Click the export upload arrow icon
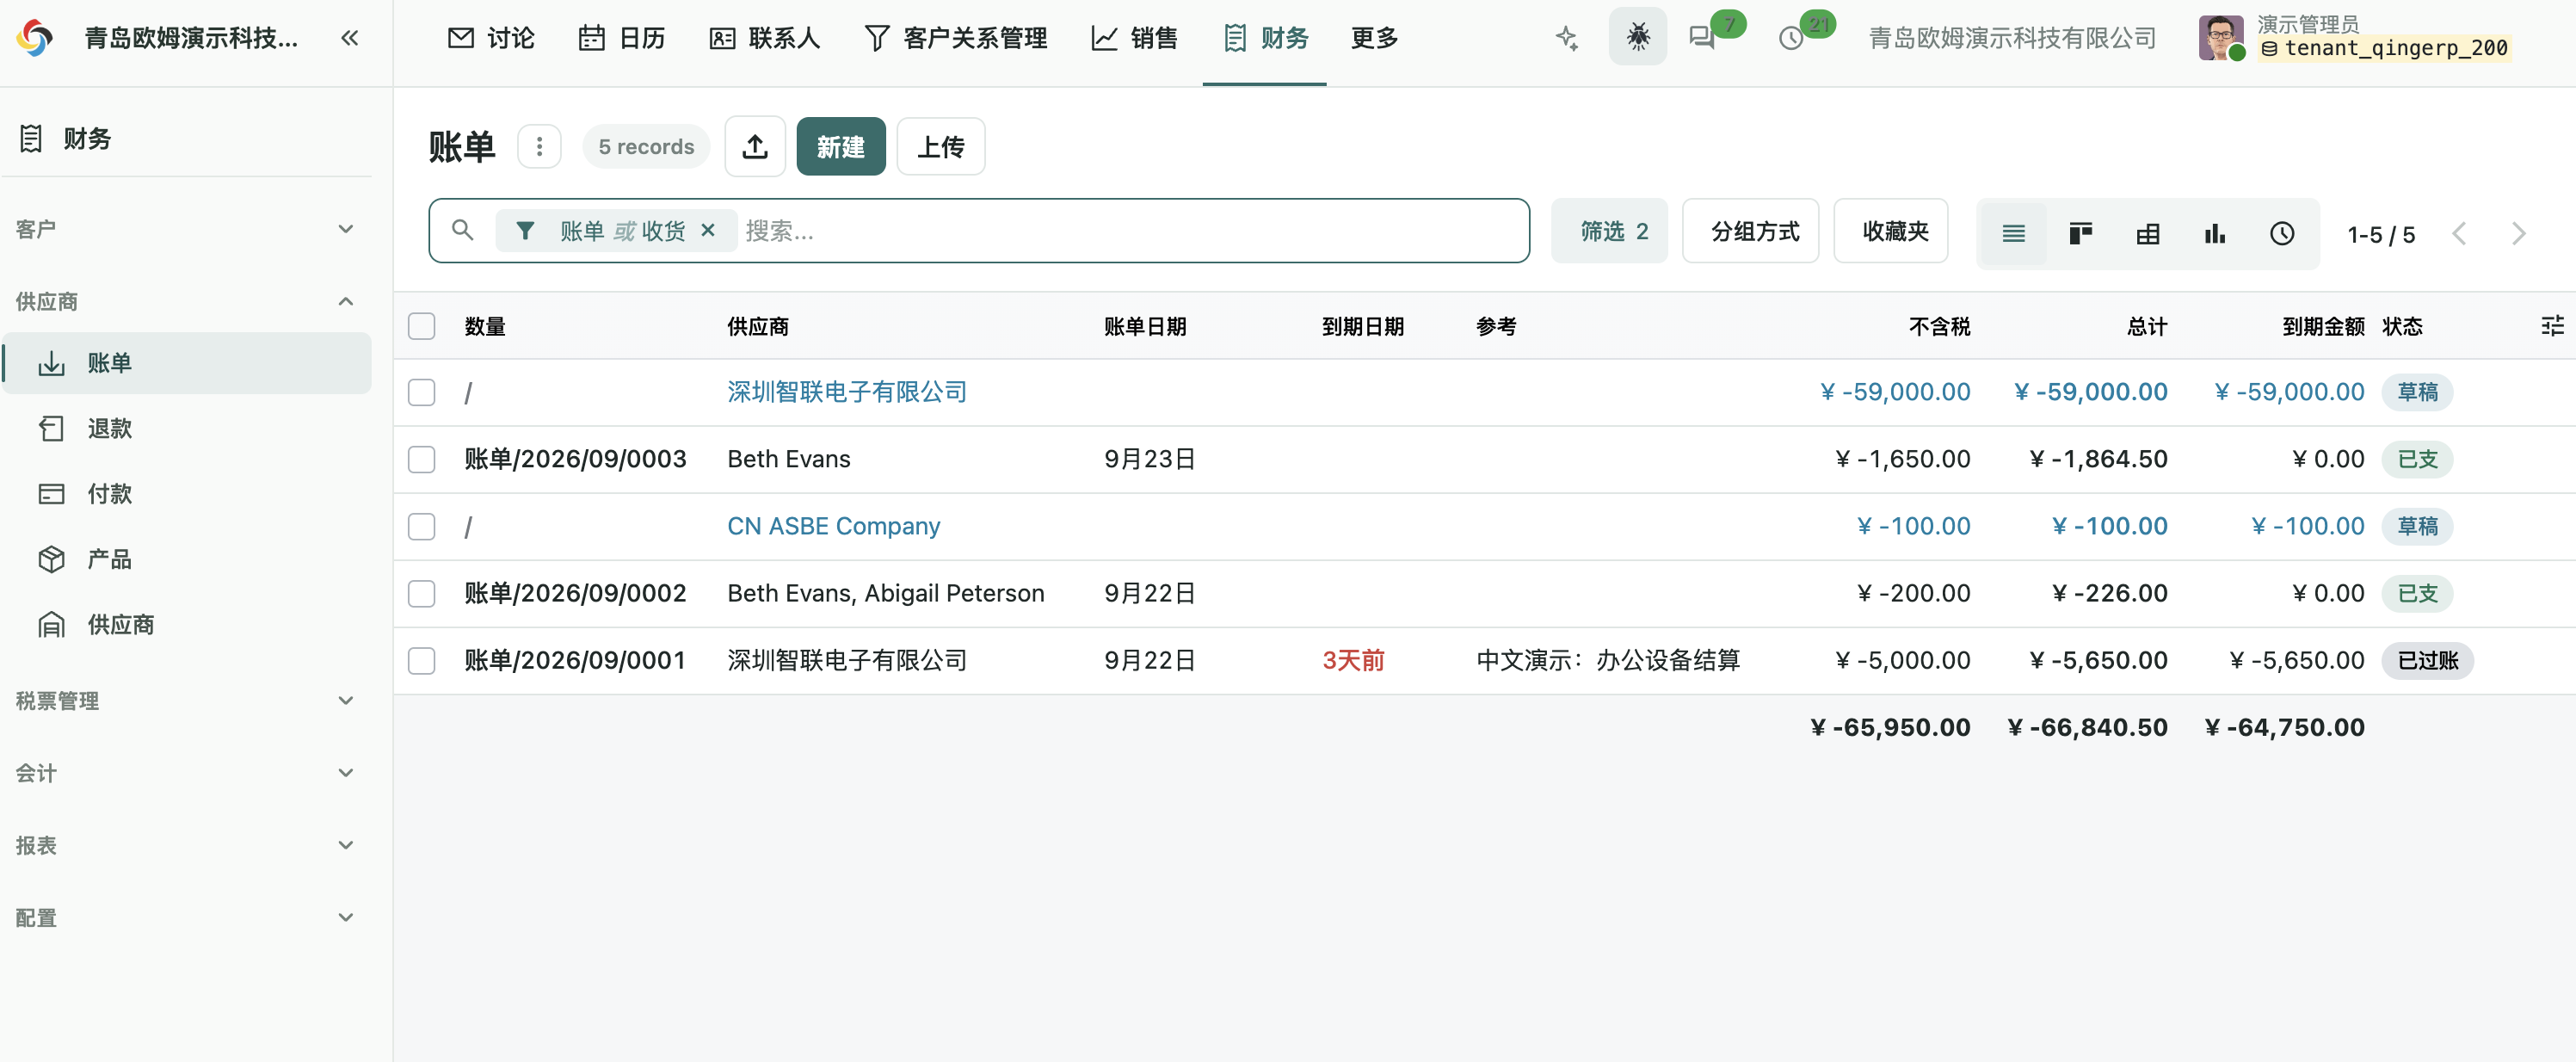This screenshot has width=2576, height=1062. pyautogui.click(x=755, y=147)
